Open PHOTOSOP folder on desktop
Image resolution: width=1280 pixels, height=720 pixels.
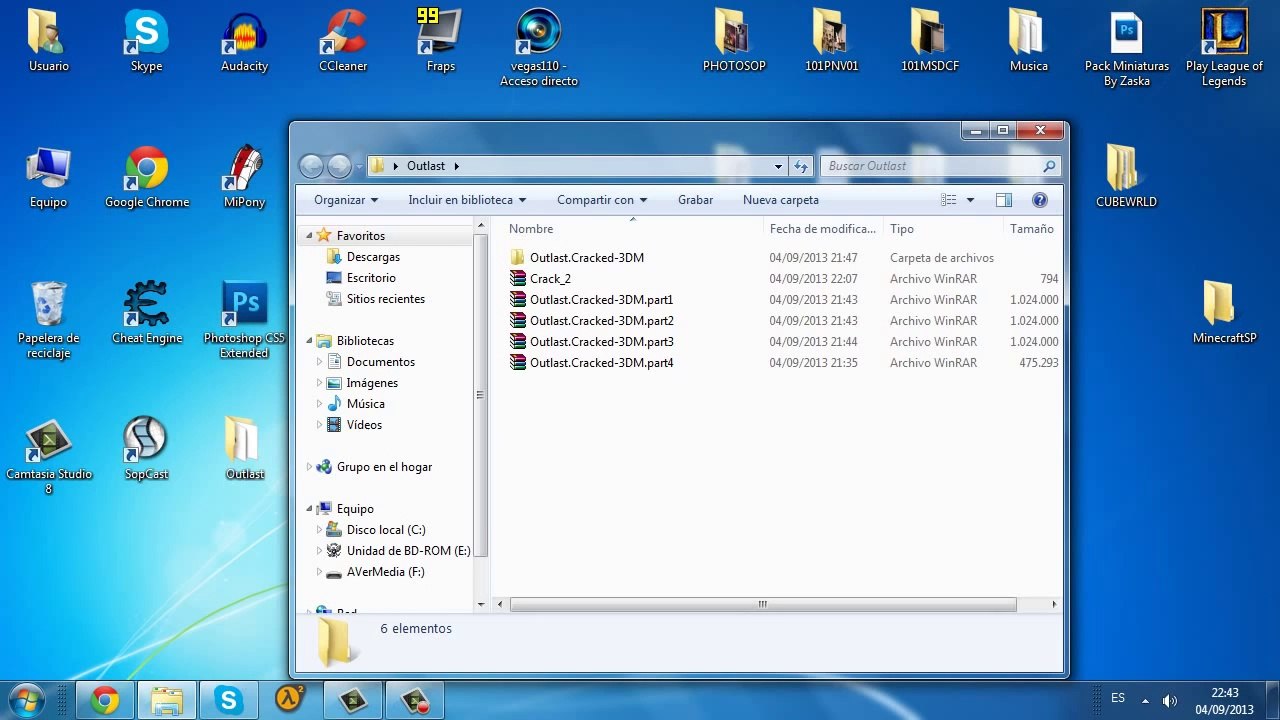734,42
